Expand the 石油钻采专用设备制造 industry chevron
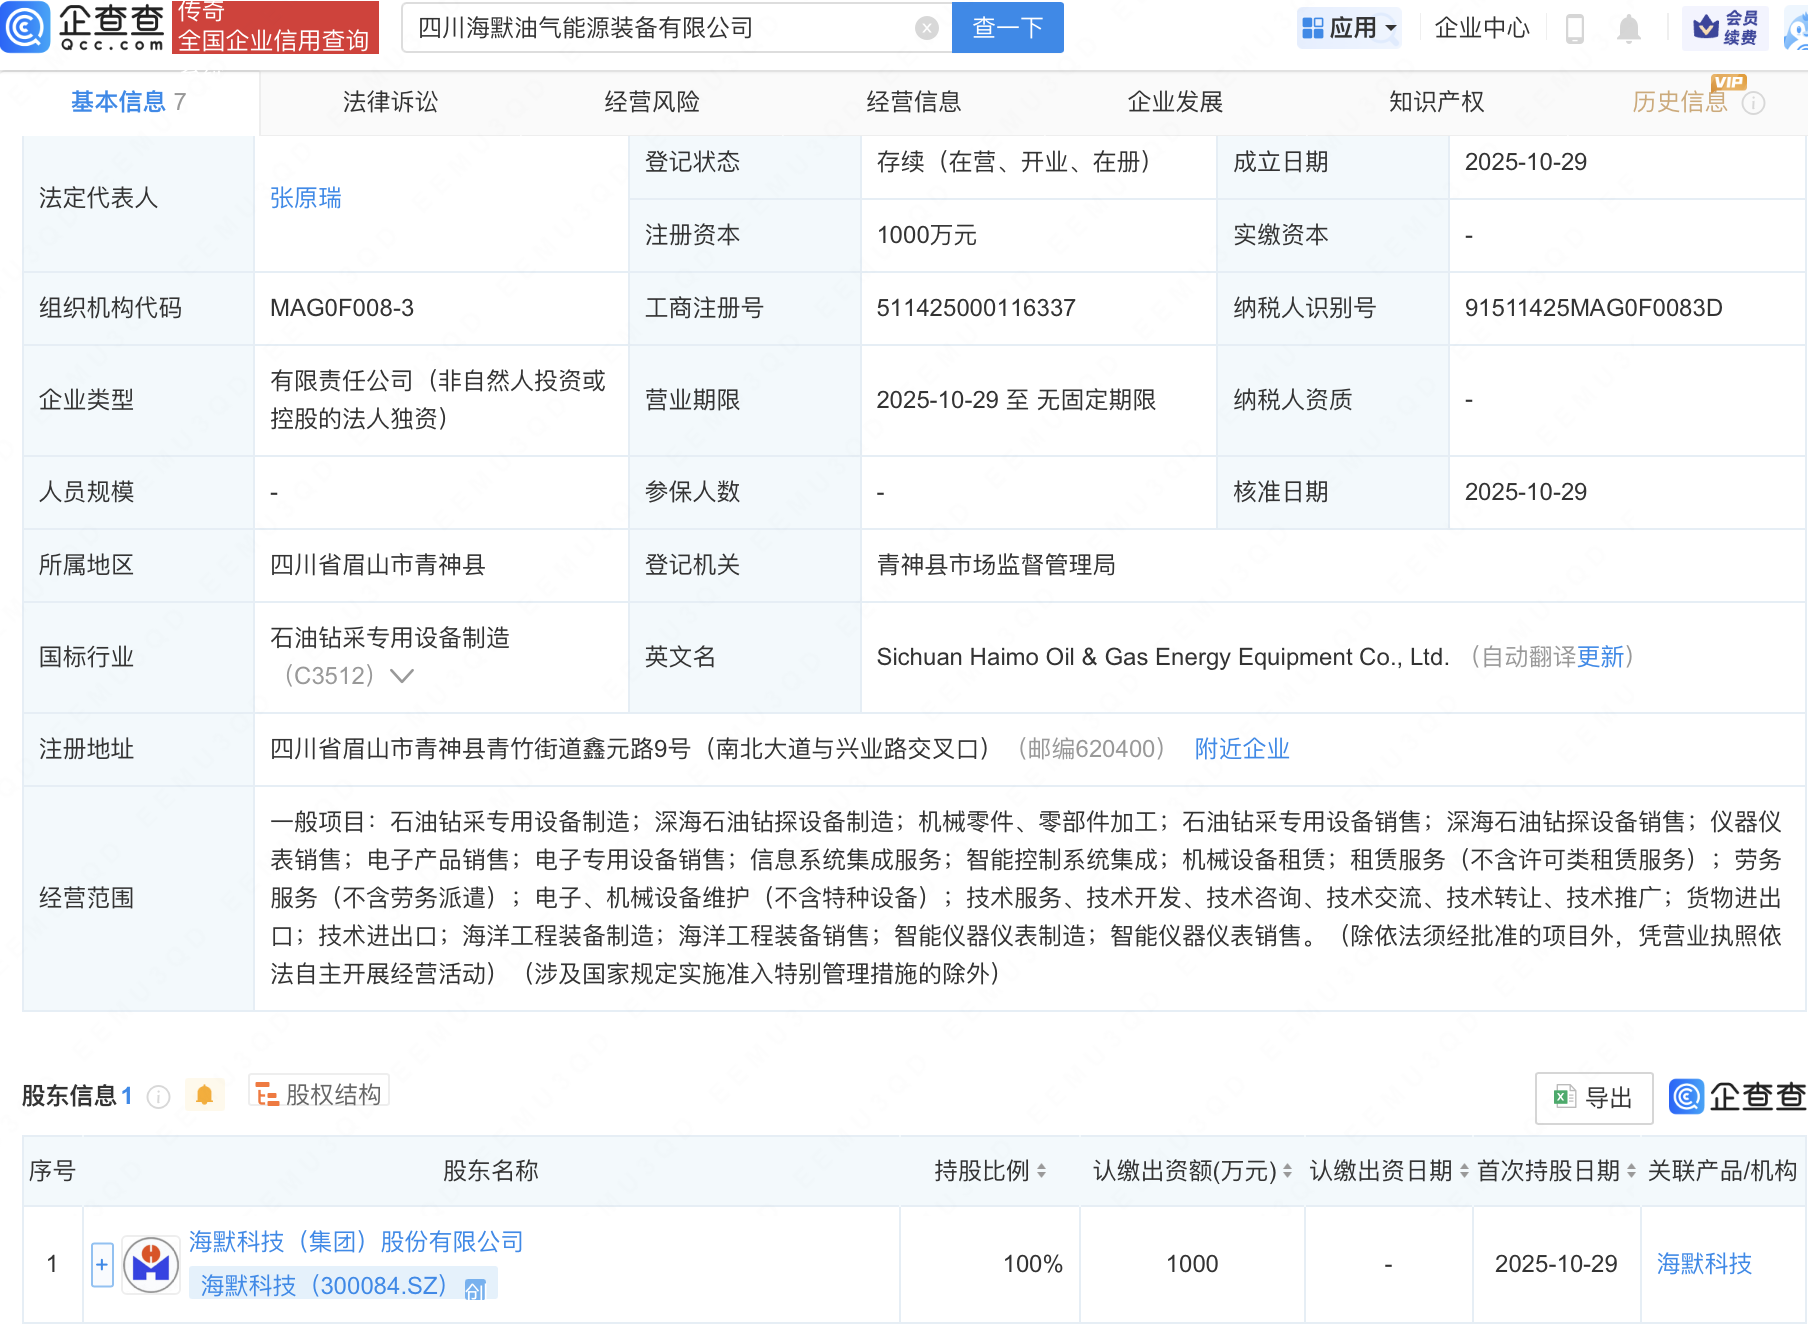The image size is (1808, 1326). [x=401, y=676]
